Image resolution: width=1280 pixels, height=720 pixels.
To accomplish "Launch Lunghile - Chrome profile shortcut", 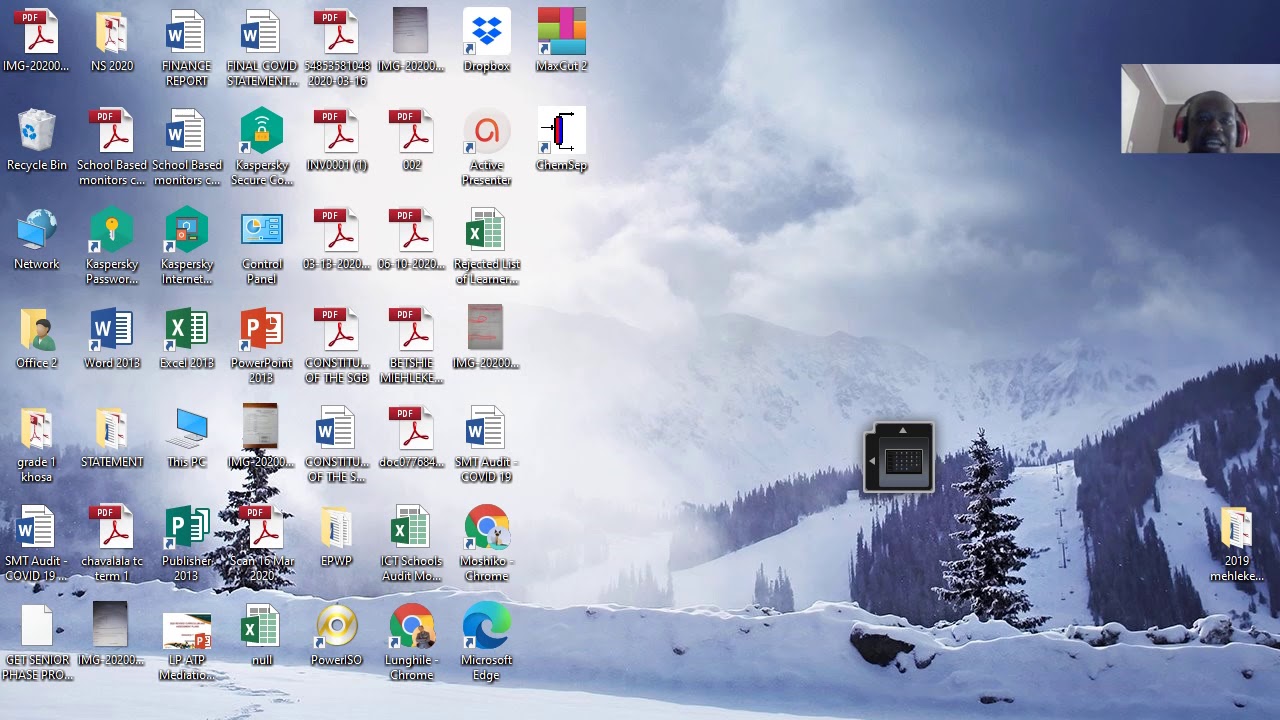I will pyautogui.click(x=412, y=642).
